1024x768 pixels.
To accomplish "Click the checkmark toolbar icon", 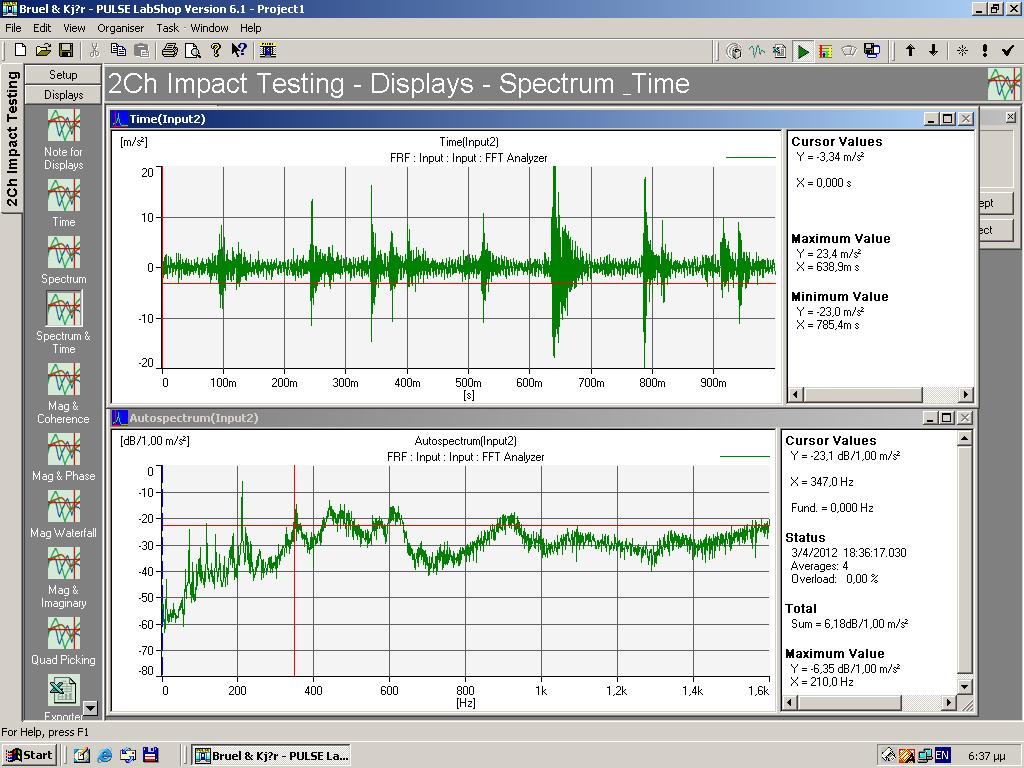I will pos(1008,50).
